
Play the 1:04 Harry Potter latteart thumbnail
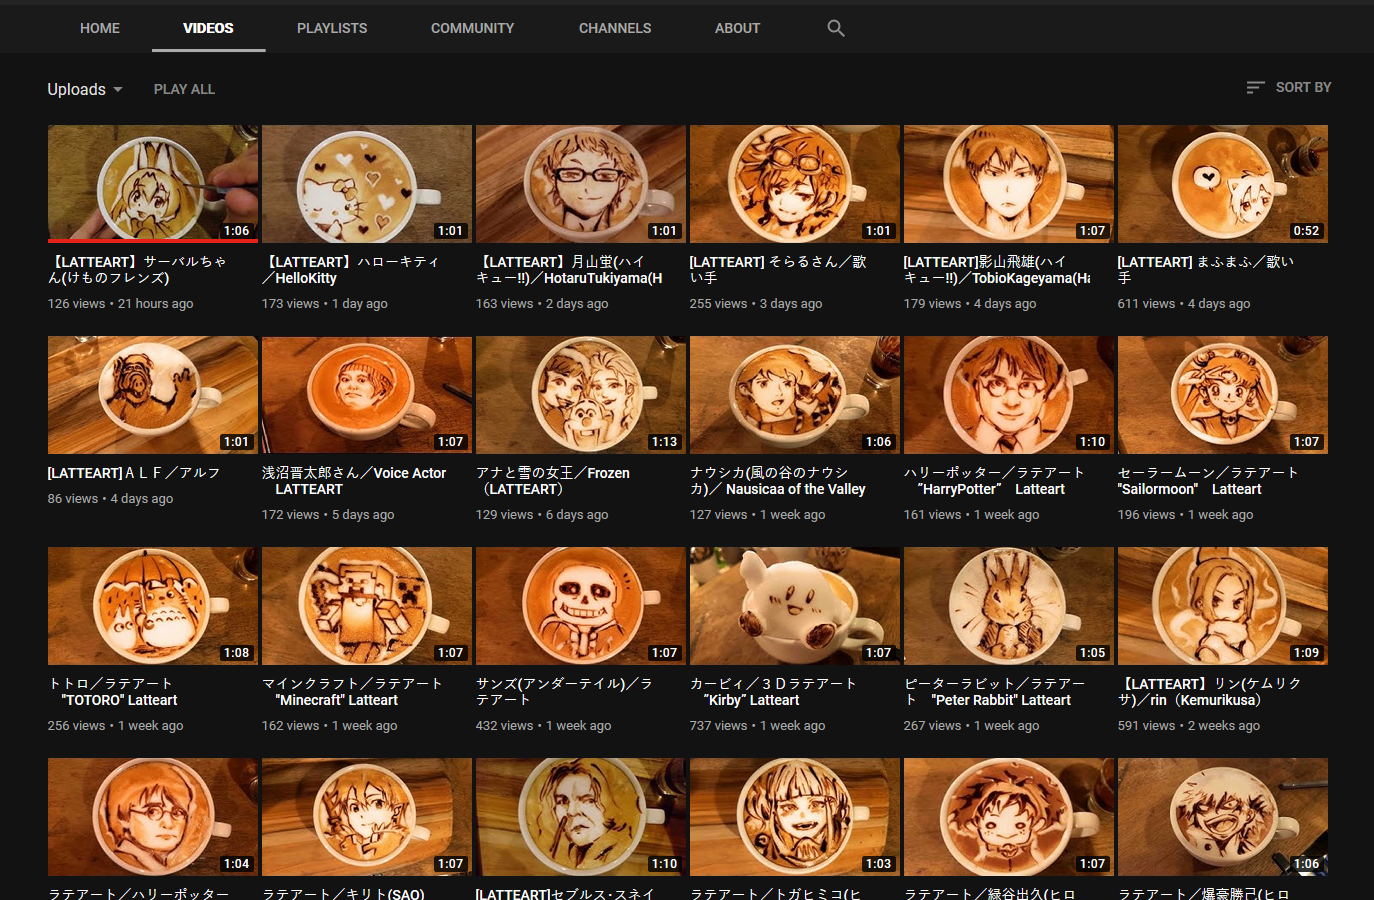point(152,817)
